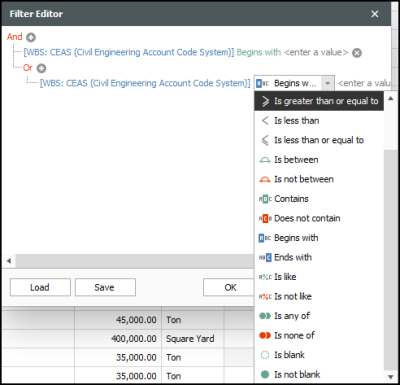The image size is (400, 385).
Task: Click the operator list scroll down arrow
Action: [x=391, y=377]
